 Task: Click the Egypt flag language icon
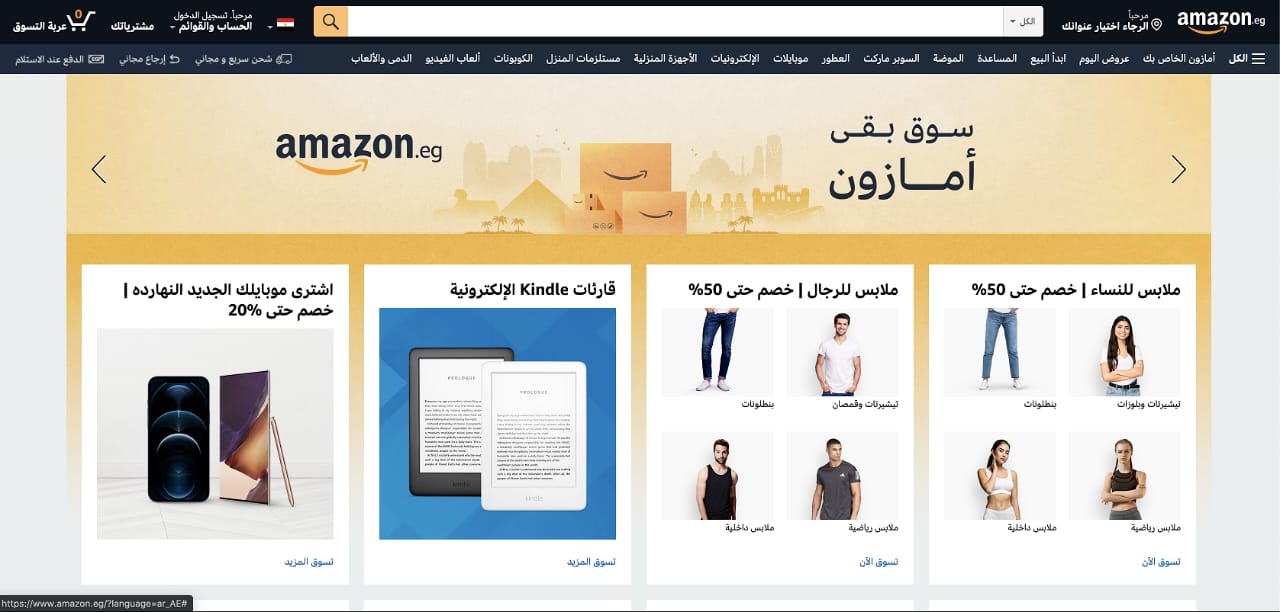pos(286,23)
